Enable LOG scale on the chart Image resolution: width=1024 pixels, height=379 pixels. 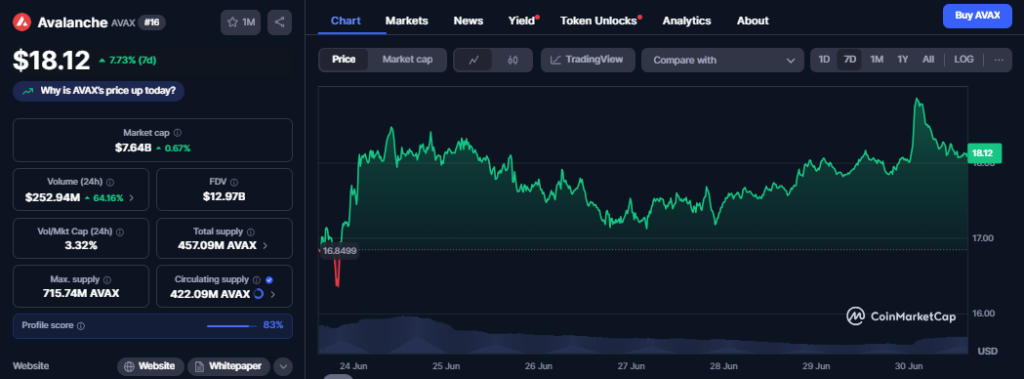[x=963, y=59]
